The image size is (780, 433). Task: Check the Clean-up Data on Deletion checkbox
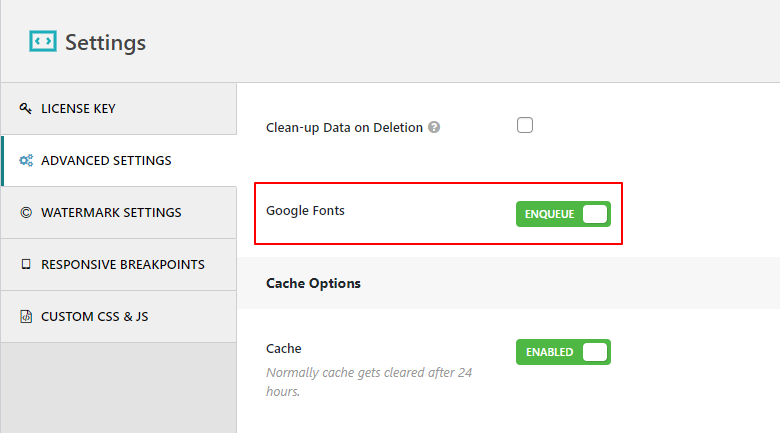[525, 126]
